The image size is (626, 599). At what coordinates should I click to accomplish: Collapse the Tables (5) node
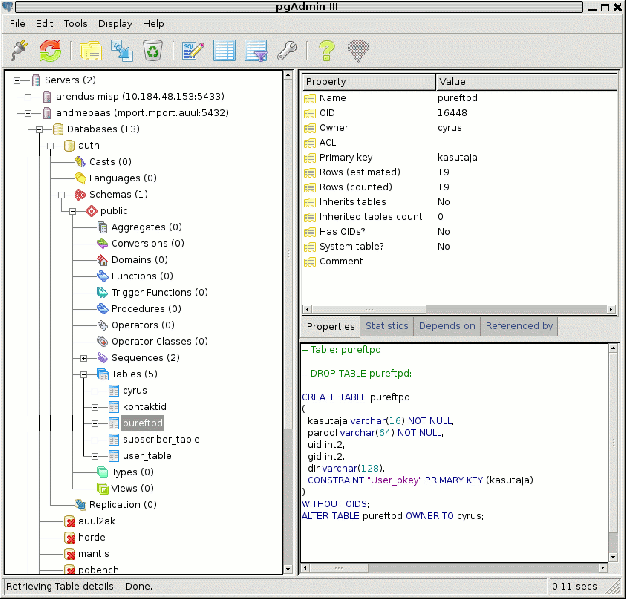[83, 375]
